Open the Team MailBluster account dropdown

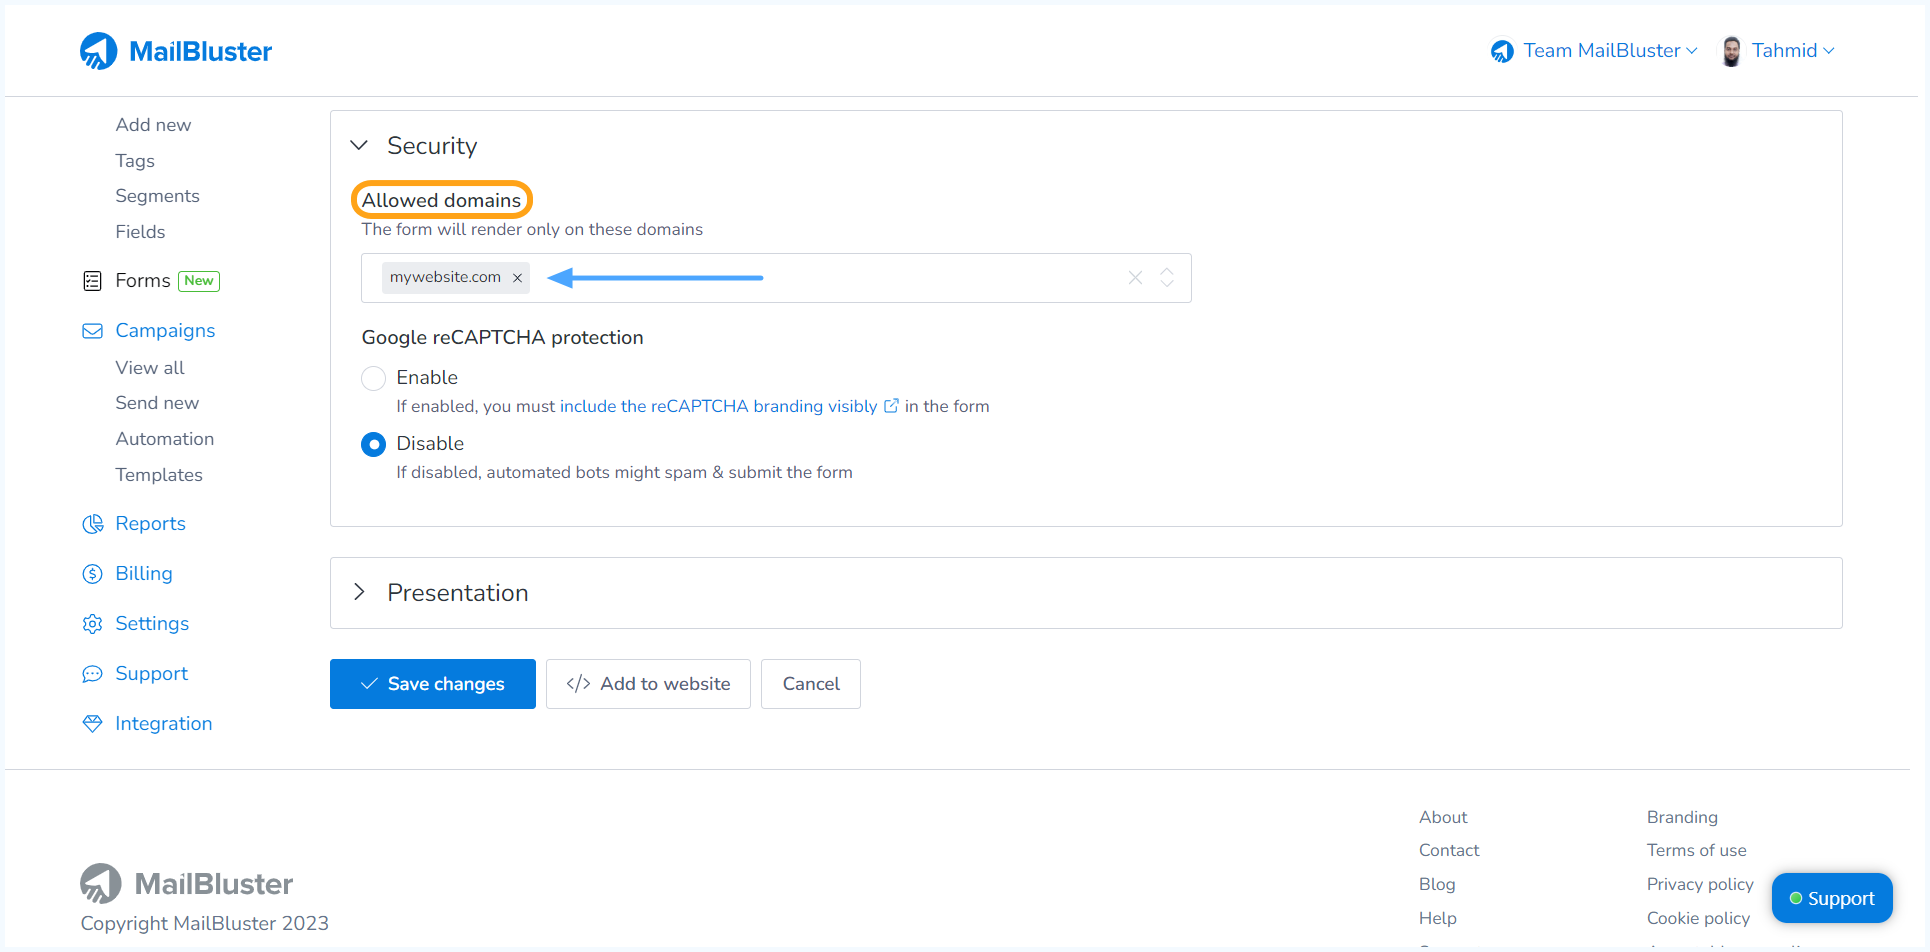tap(1600, 50)
